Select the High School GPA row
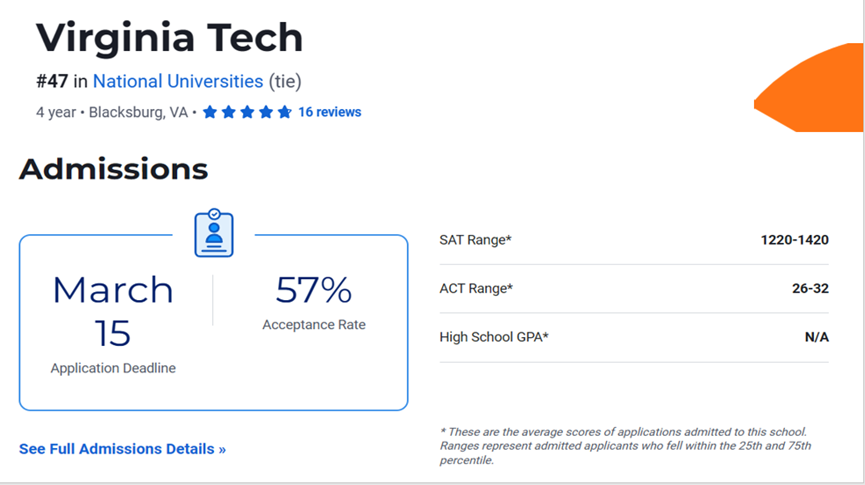The image size is (865, 485). click(634, 337)
